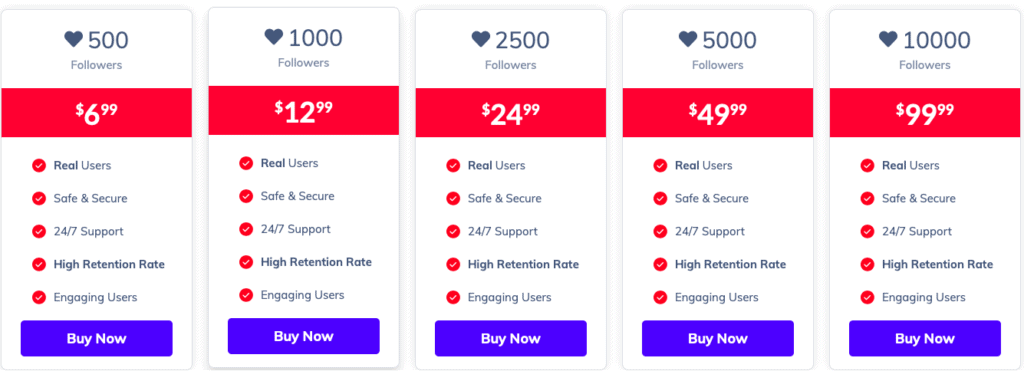Click High Retention Rate checkmark in 10000 plan
This screenshot has width=1024, height=371.
pyautogui.click(x=867, y=264)
